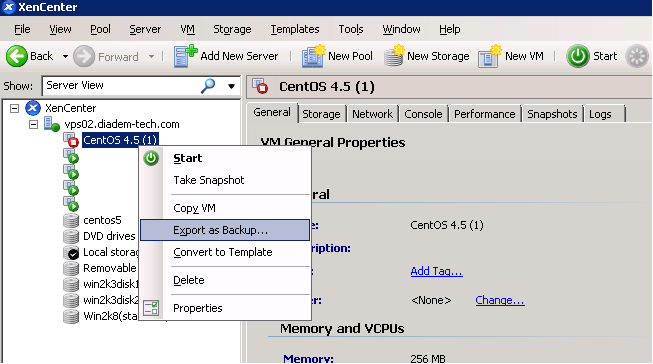Open the View menu
The image size is (653, 364).
pyautogui.click(x=60, y=29)
